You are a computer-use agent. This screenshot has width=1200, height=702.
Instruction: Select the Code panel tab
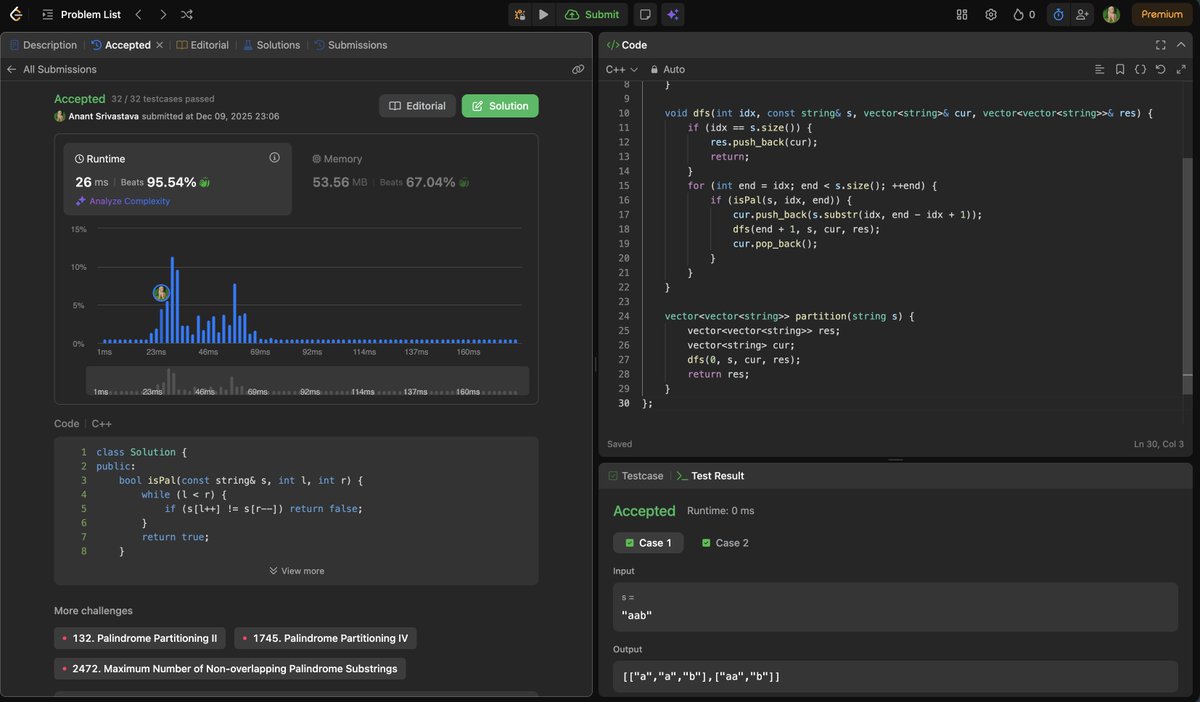click(x=627, y=45)
